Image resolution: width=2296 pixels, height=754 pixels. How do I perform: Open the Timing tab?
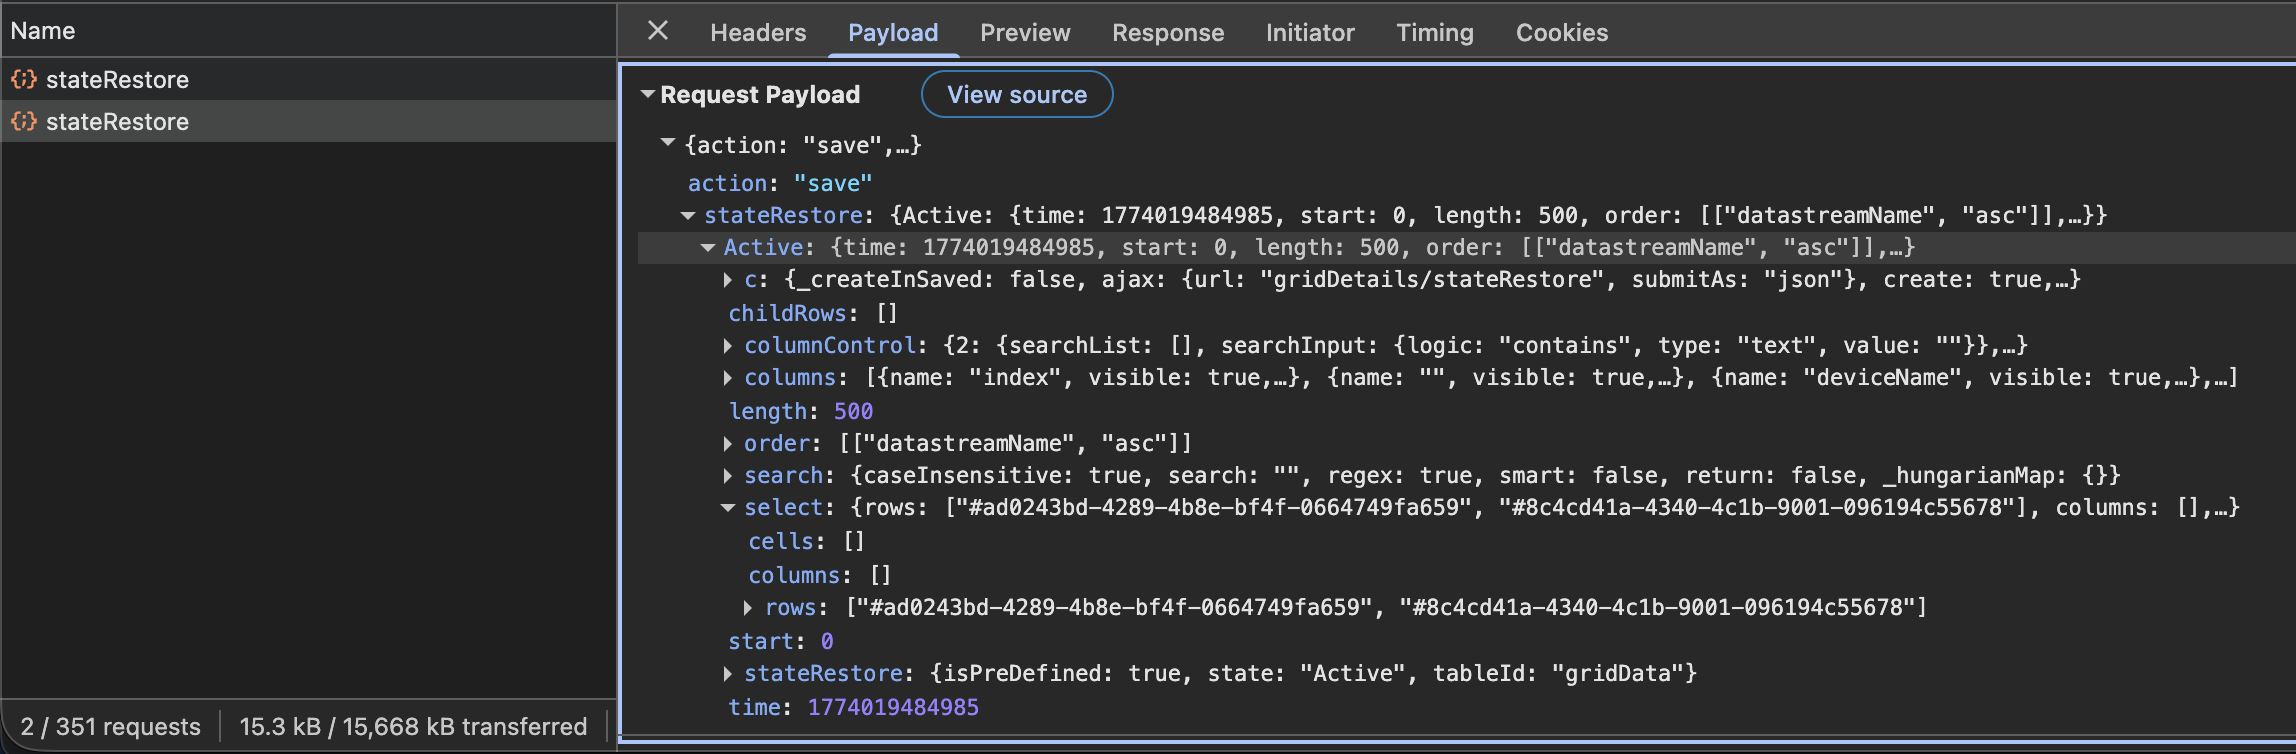(x=1434, y=33)
